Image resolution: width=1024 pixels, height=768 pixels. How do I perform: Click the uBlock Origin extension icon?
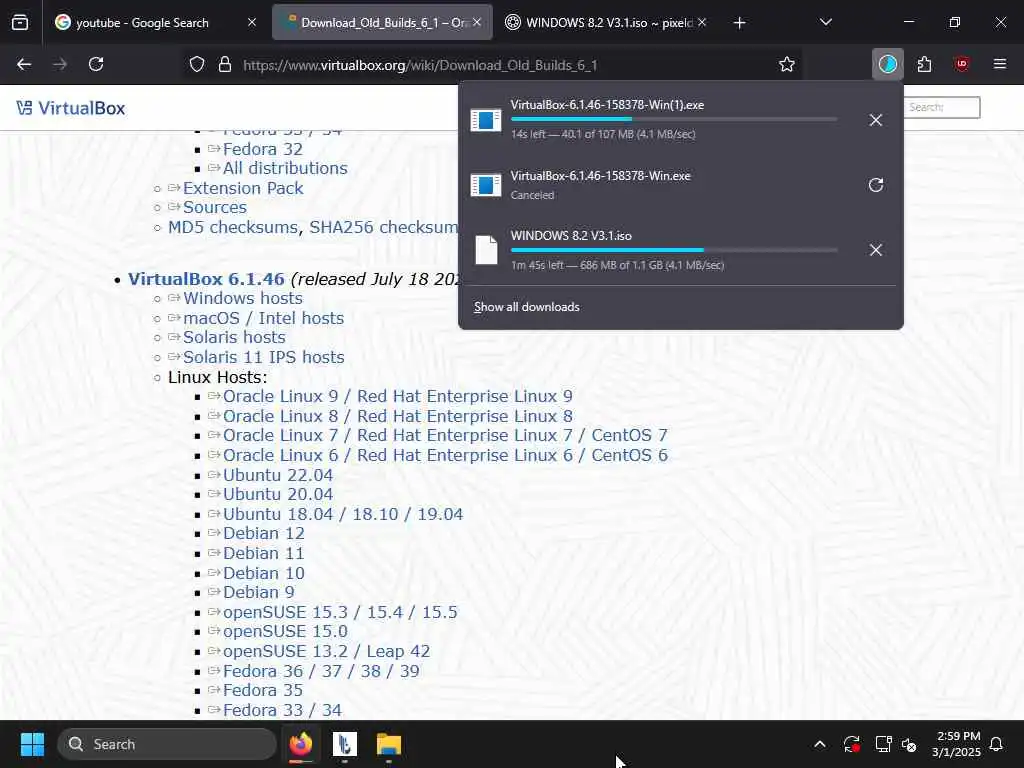tap(961, 64)
